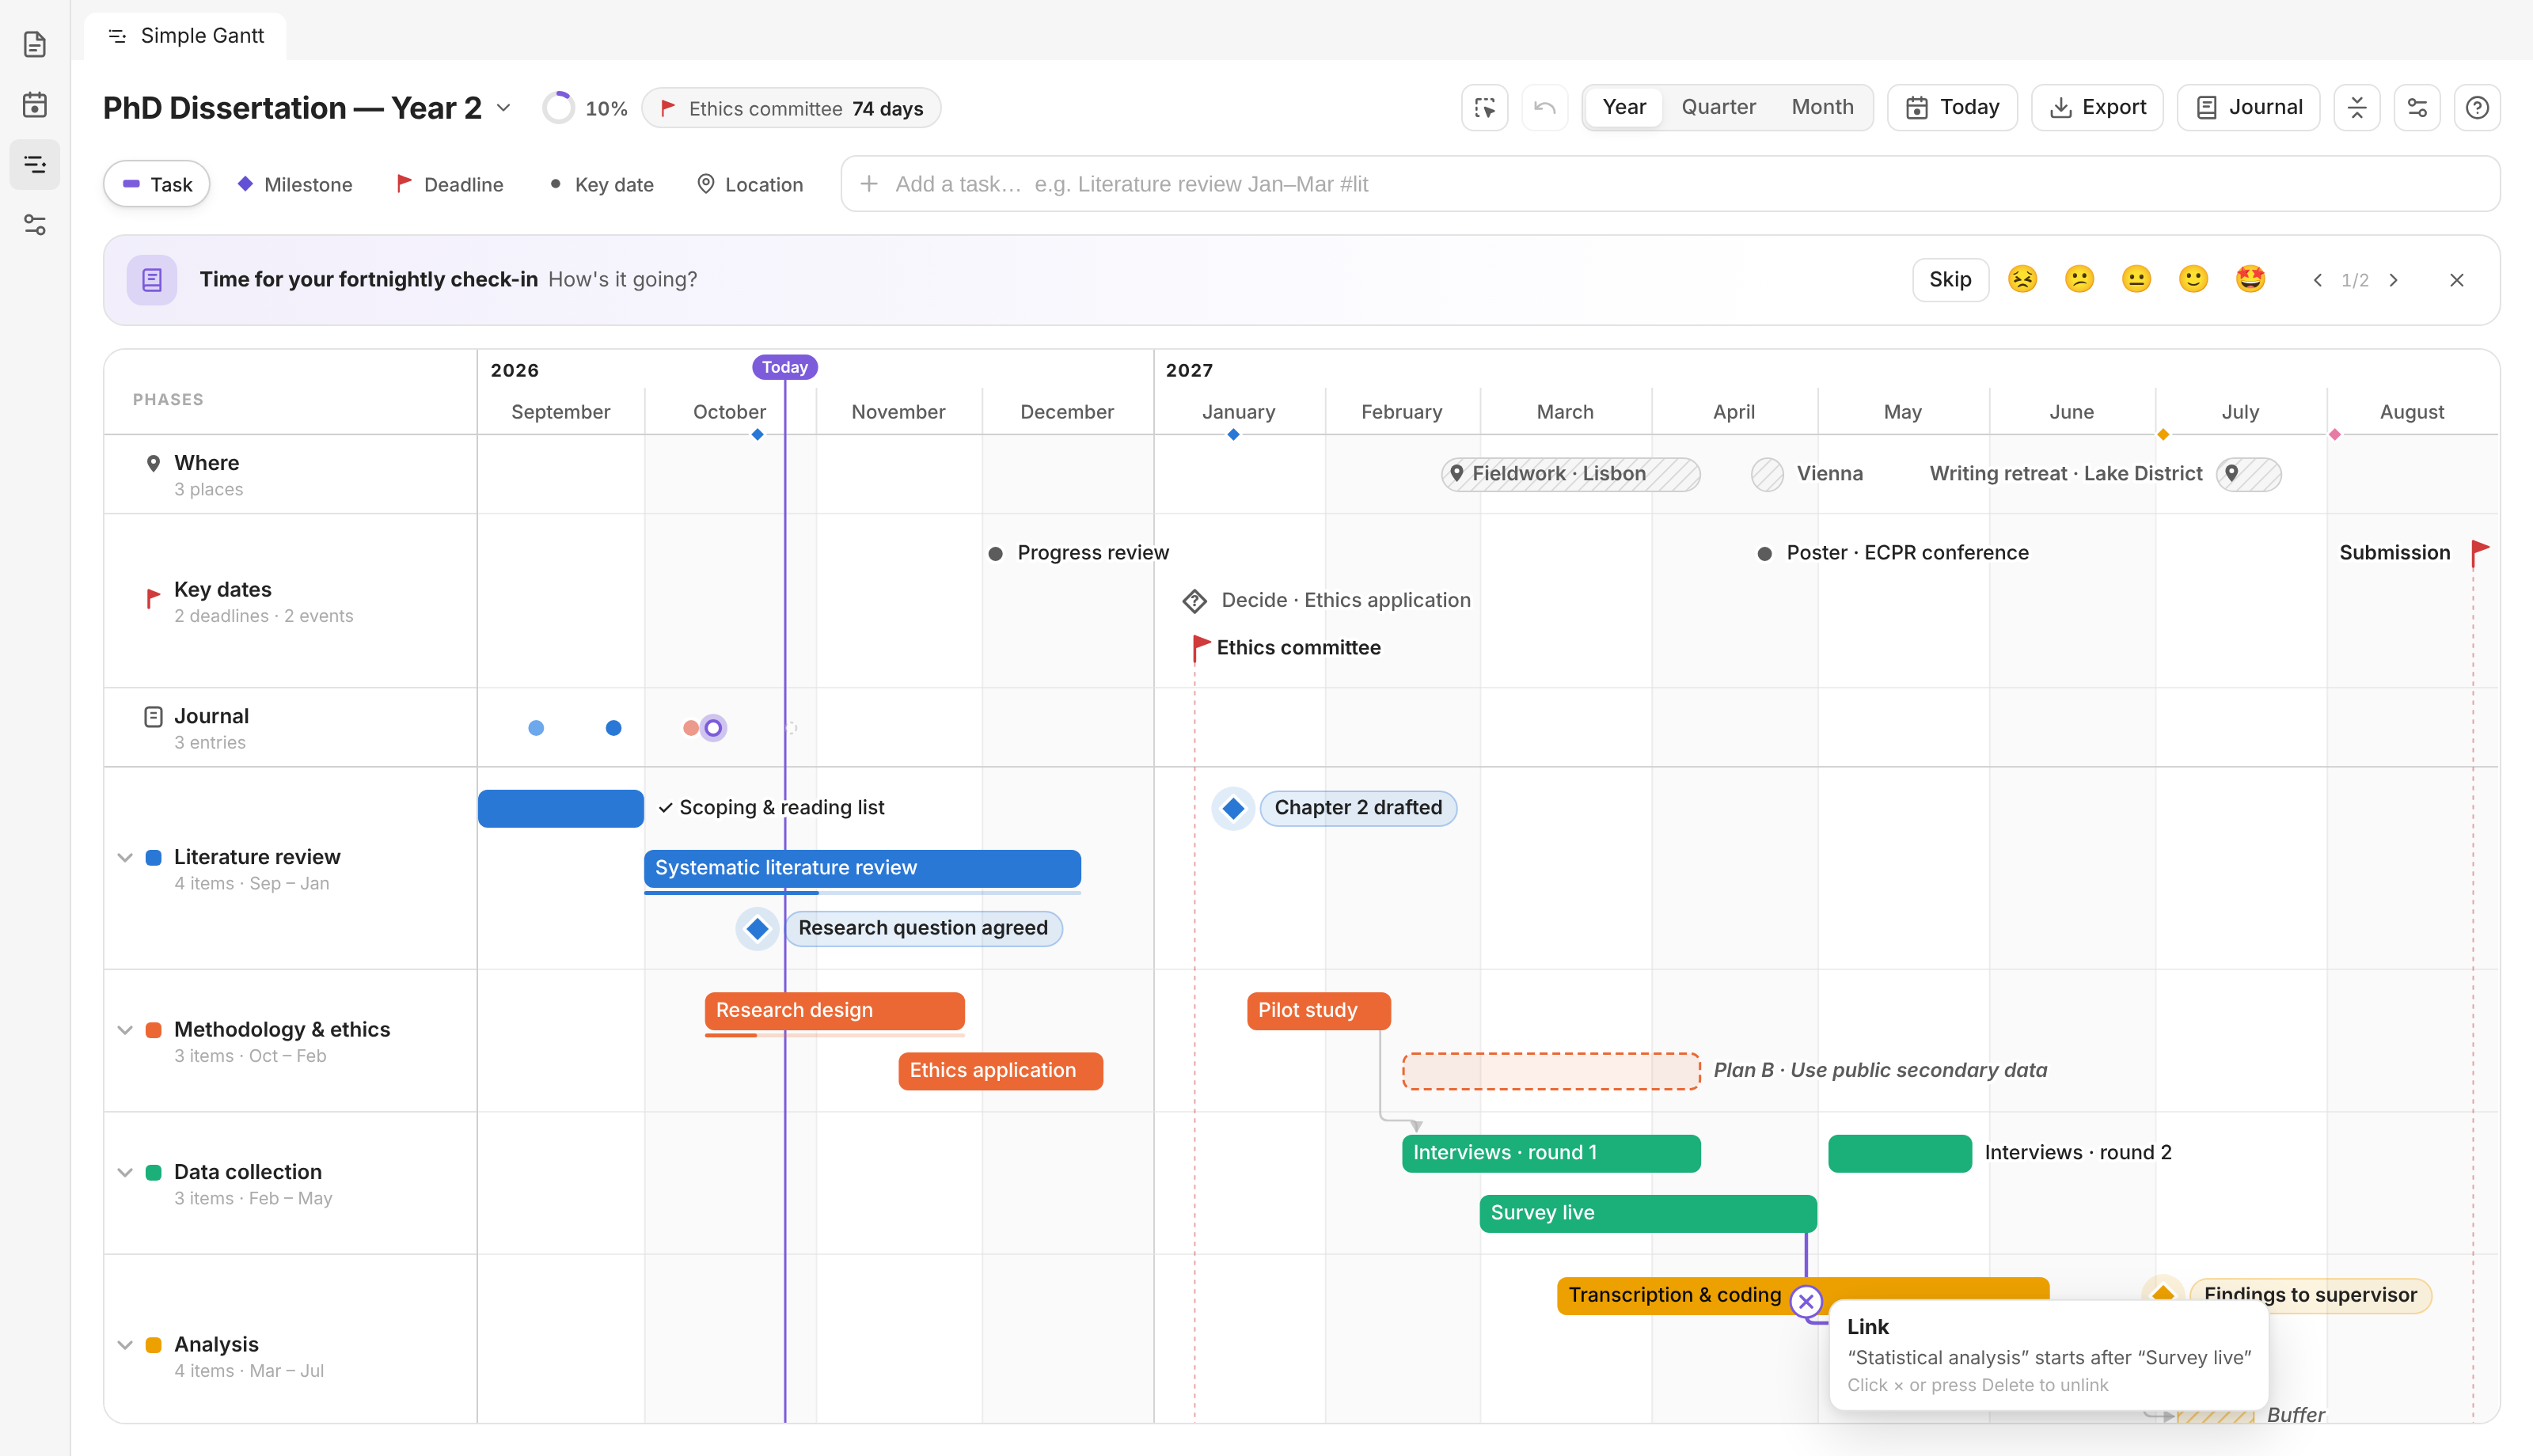The image size is (2533, 1456).
Task: Click the Add a task input field
Action: (x=1670, y=184)
